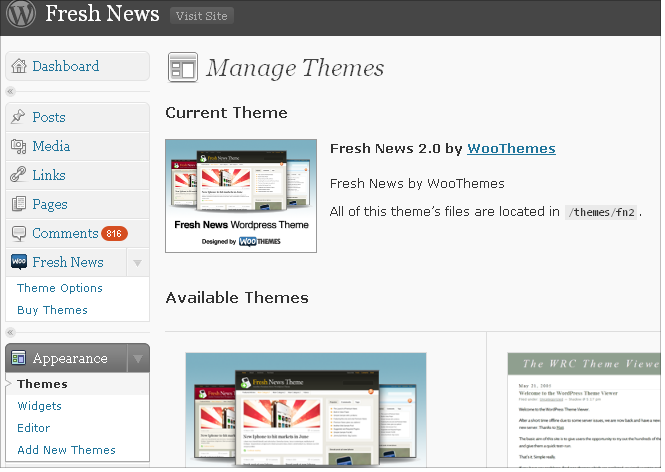Follow the WooThemes author link

coord(511,148)
